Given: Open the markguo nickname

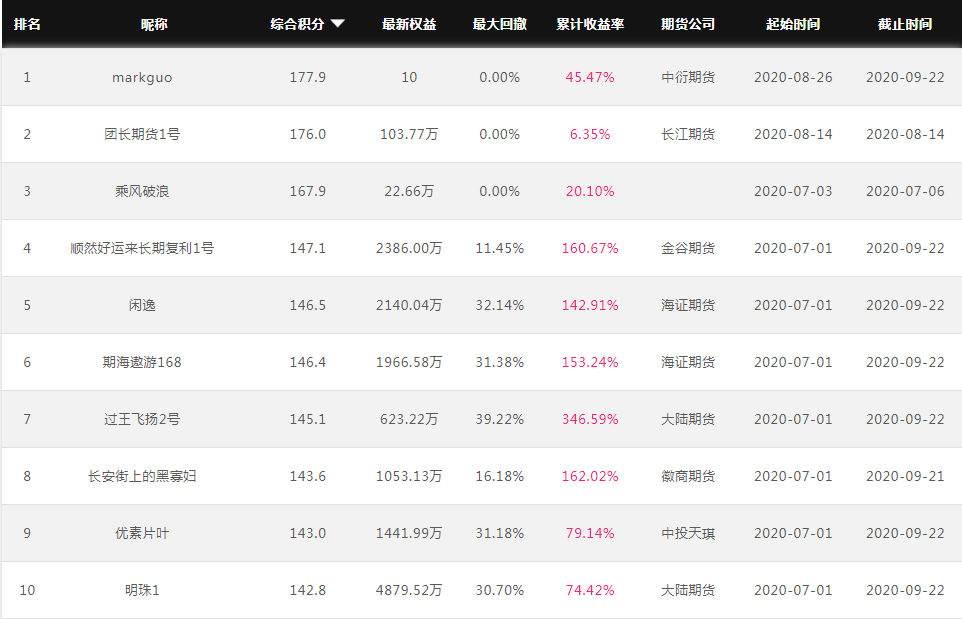Looking at the screenshot, I should tap(142, 78).
